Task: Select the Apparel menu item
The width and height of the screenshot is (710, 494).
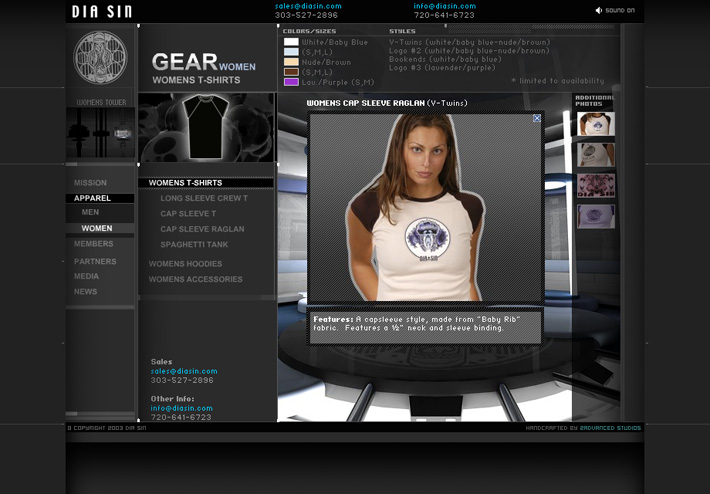Action: 92,198
